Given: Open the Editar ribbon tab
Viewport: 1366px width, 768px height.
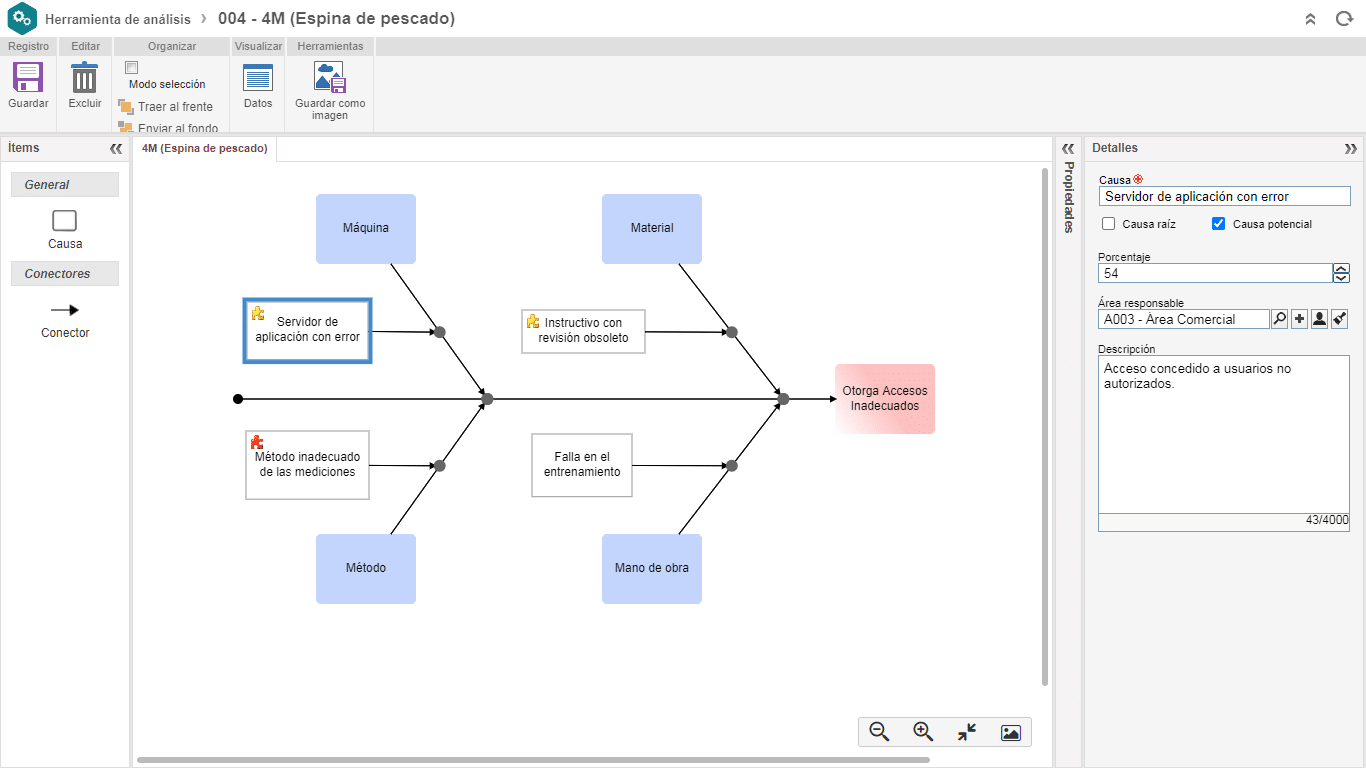Looking at the screenshot, I should [85, 46].
